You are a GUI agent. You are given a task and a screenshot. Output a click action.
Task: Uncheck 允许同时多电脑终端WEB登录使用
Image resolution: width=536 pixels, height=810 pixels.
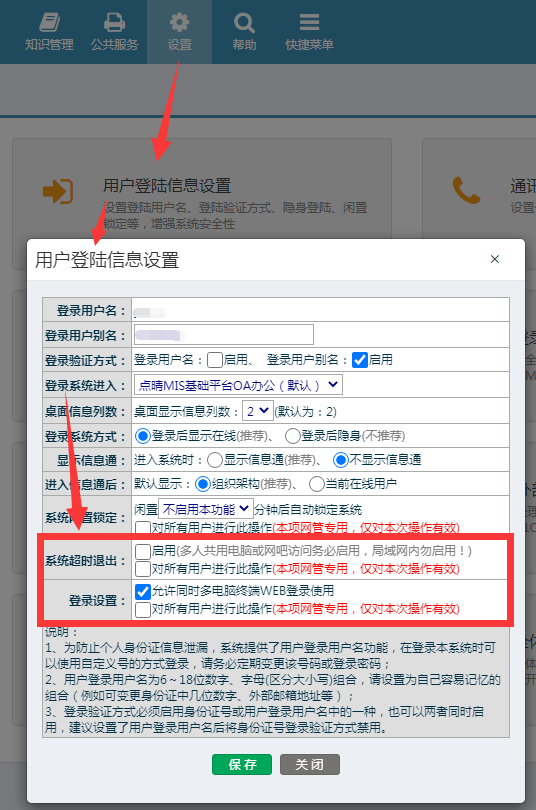click(143, 591)
